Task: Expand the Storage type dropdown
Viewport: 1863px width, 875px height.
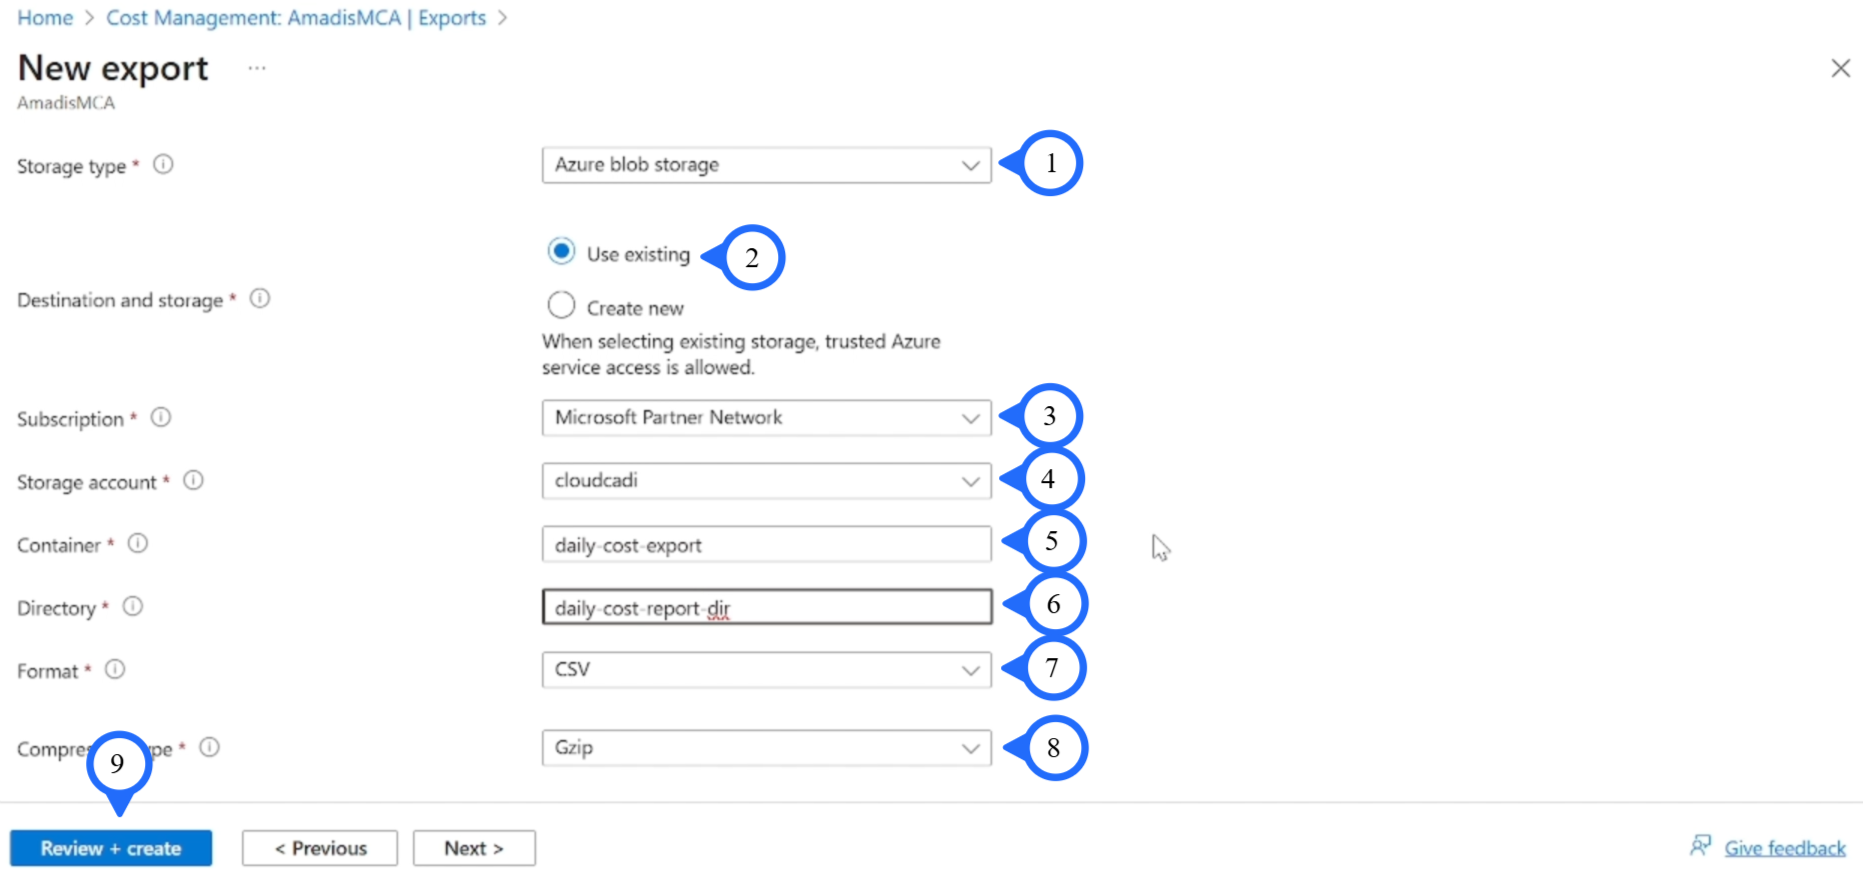Action: [766, 165]
